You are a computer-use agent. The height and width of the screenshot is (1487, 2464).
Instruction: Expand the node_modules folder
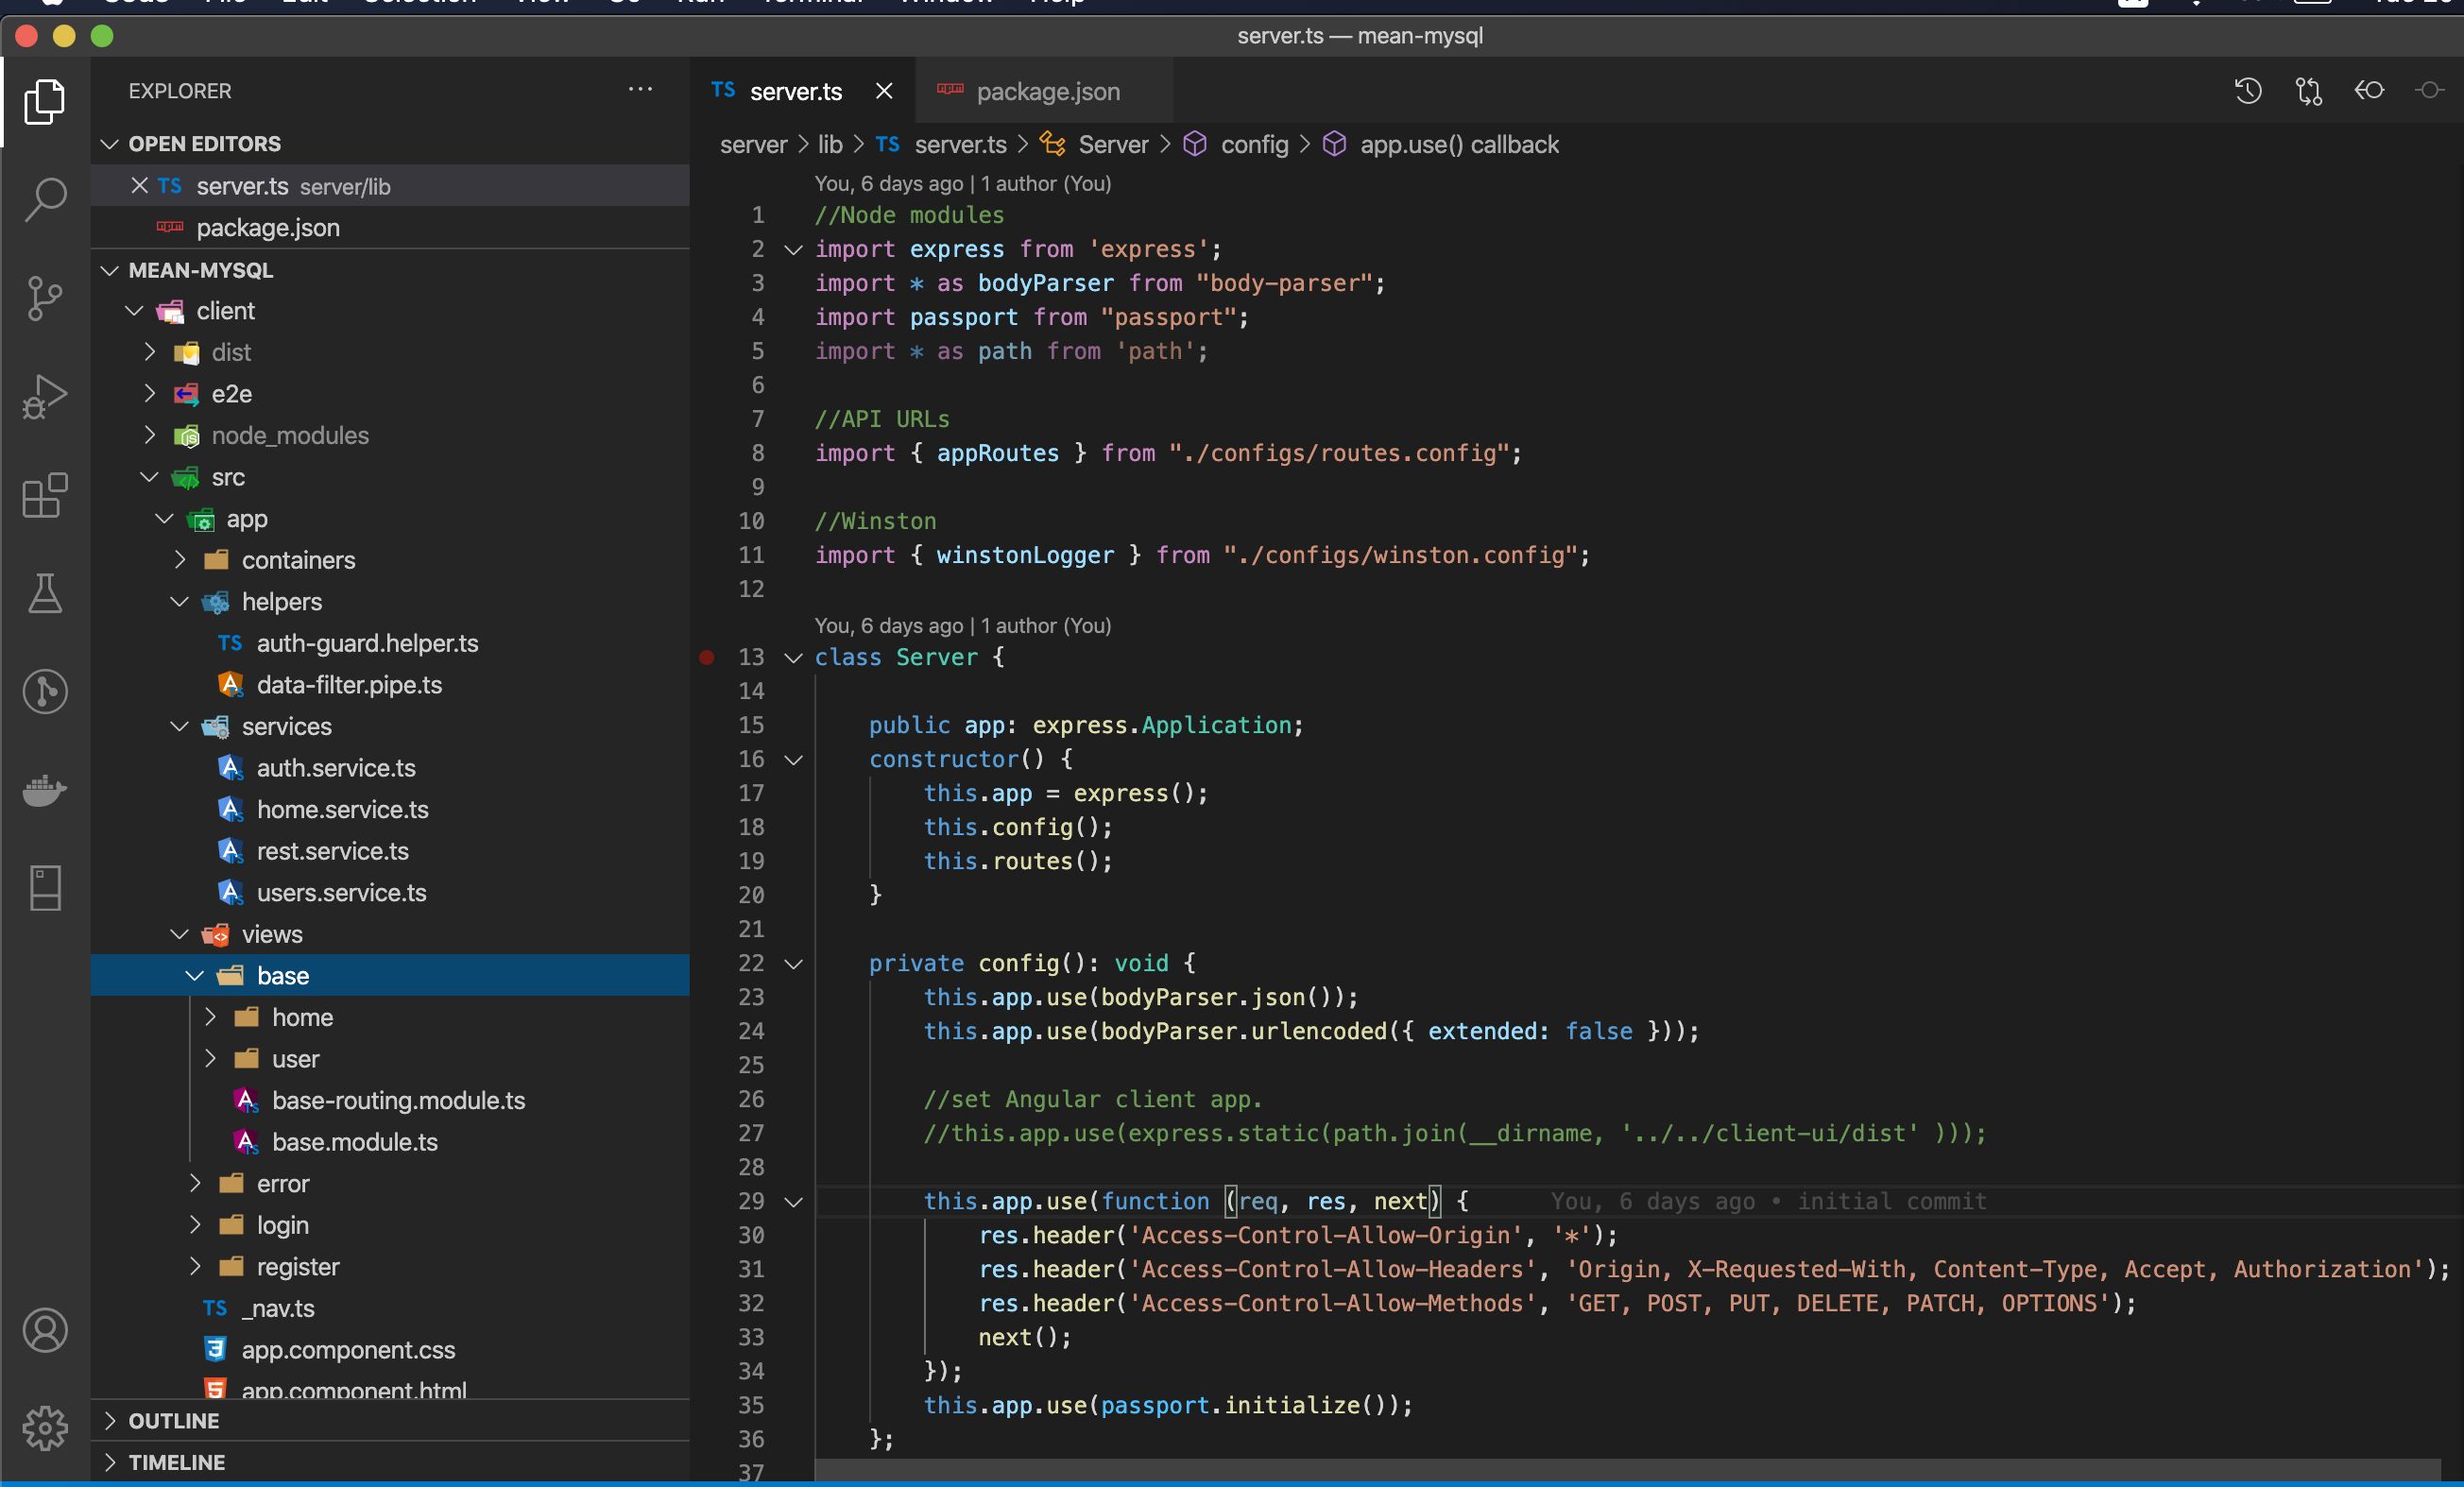[289, 435]
